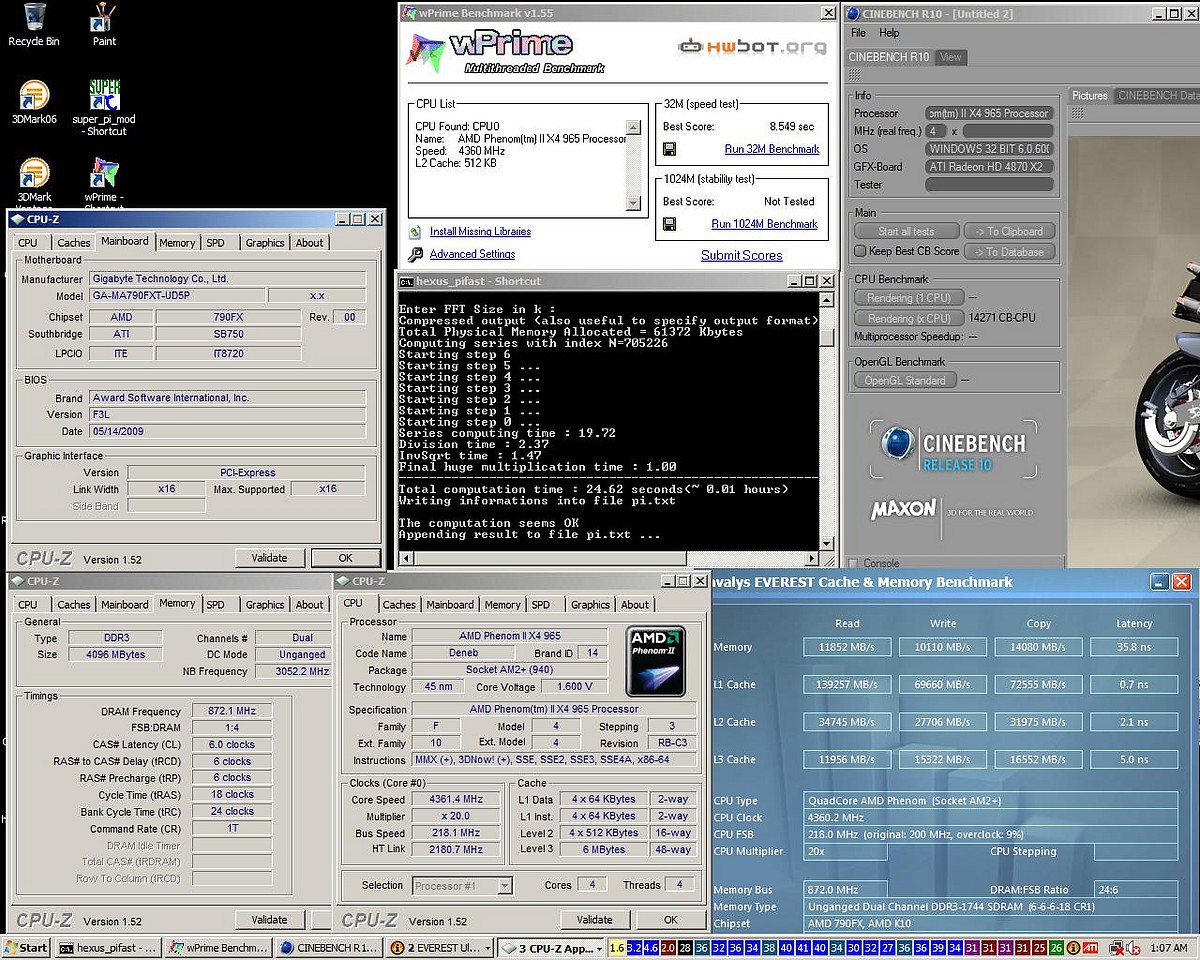The width and height of the screenshot is (1200, 960).
Task: Click the AMD Phenom II logo in CPU-Z
Action: pos(655,661)
